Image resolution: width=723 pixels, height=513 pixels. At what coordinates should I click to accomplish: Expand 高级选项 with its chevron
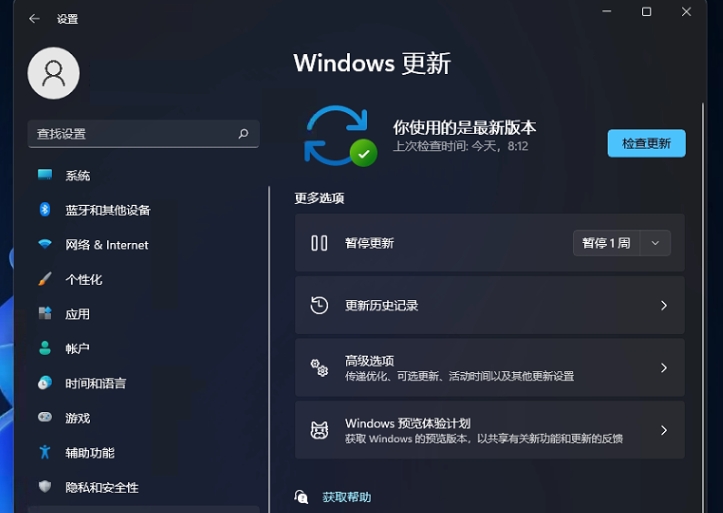pos(663,368)
